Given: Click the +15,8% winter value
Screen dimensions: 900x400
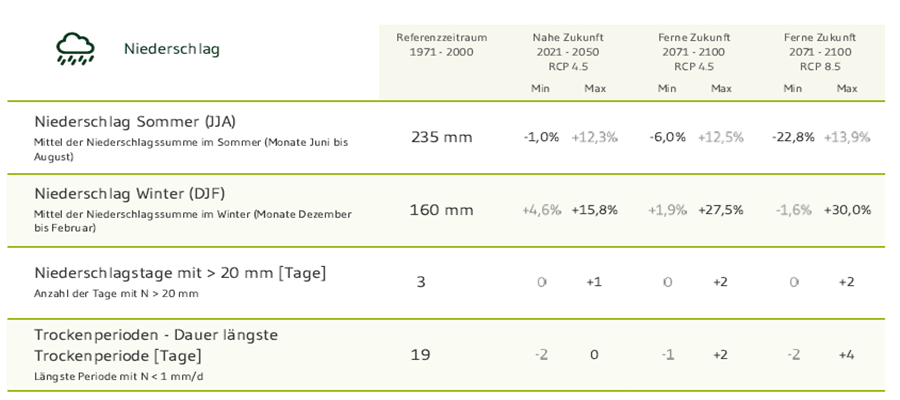Looking at the screenshot, I should [594, 210].
